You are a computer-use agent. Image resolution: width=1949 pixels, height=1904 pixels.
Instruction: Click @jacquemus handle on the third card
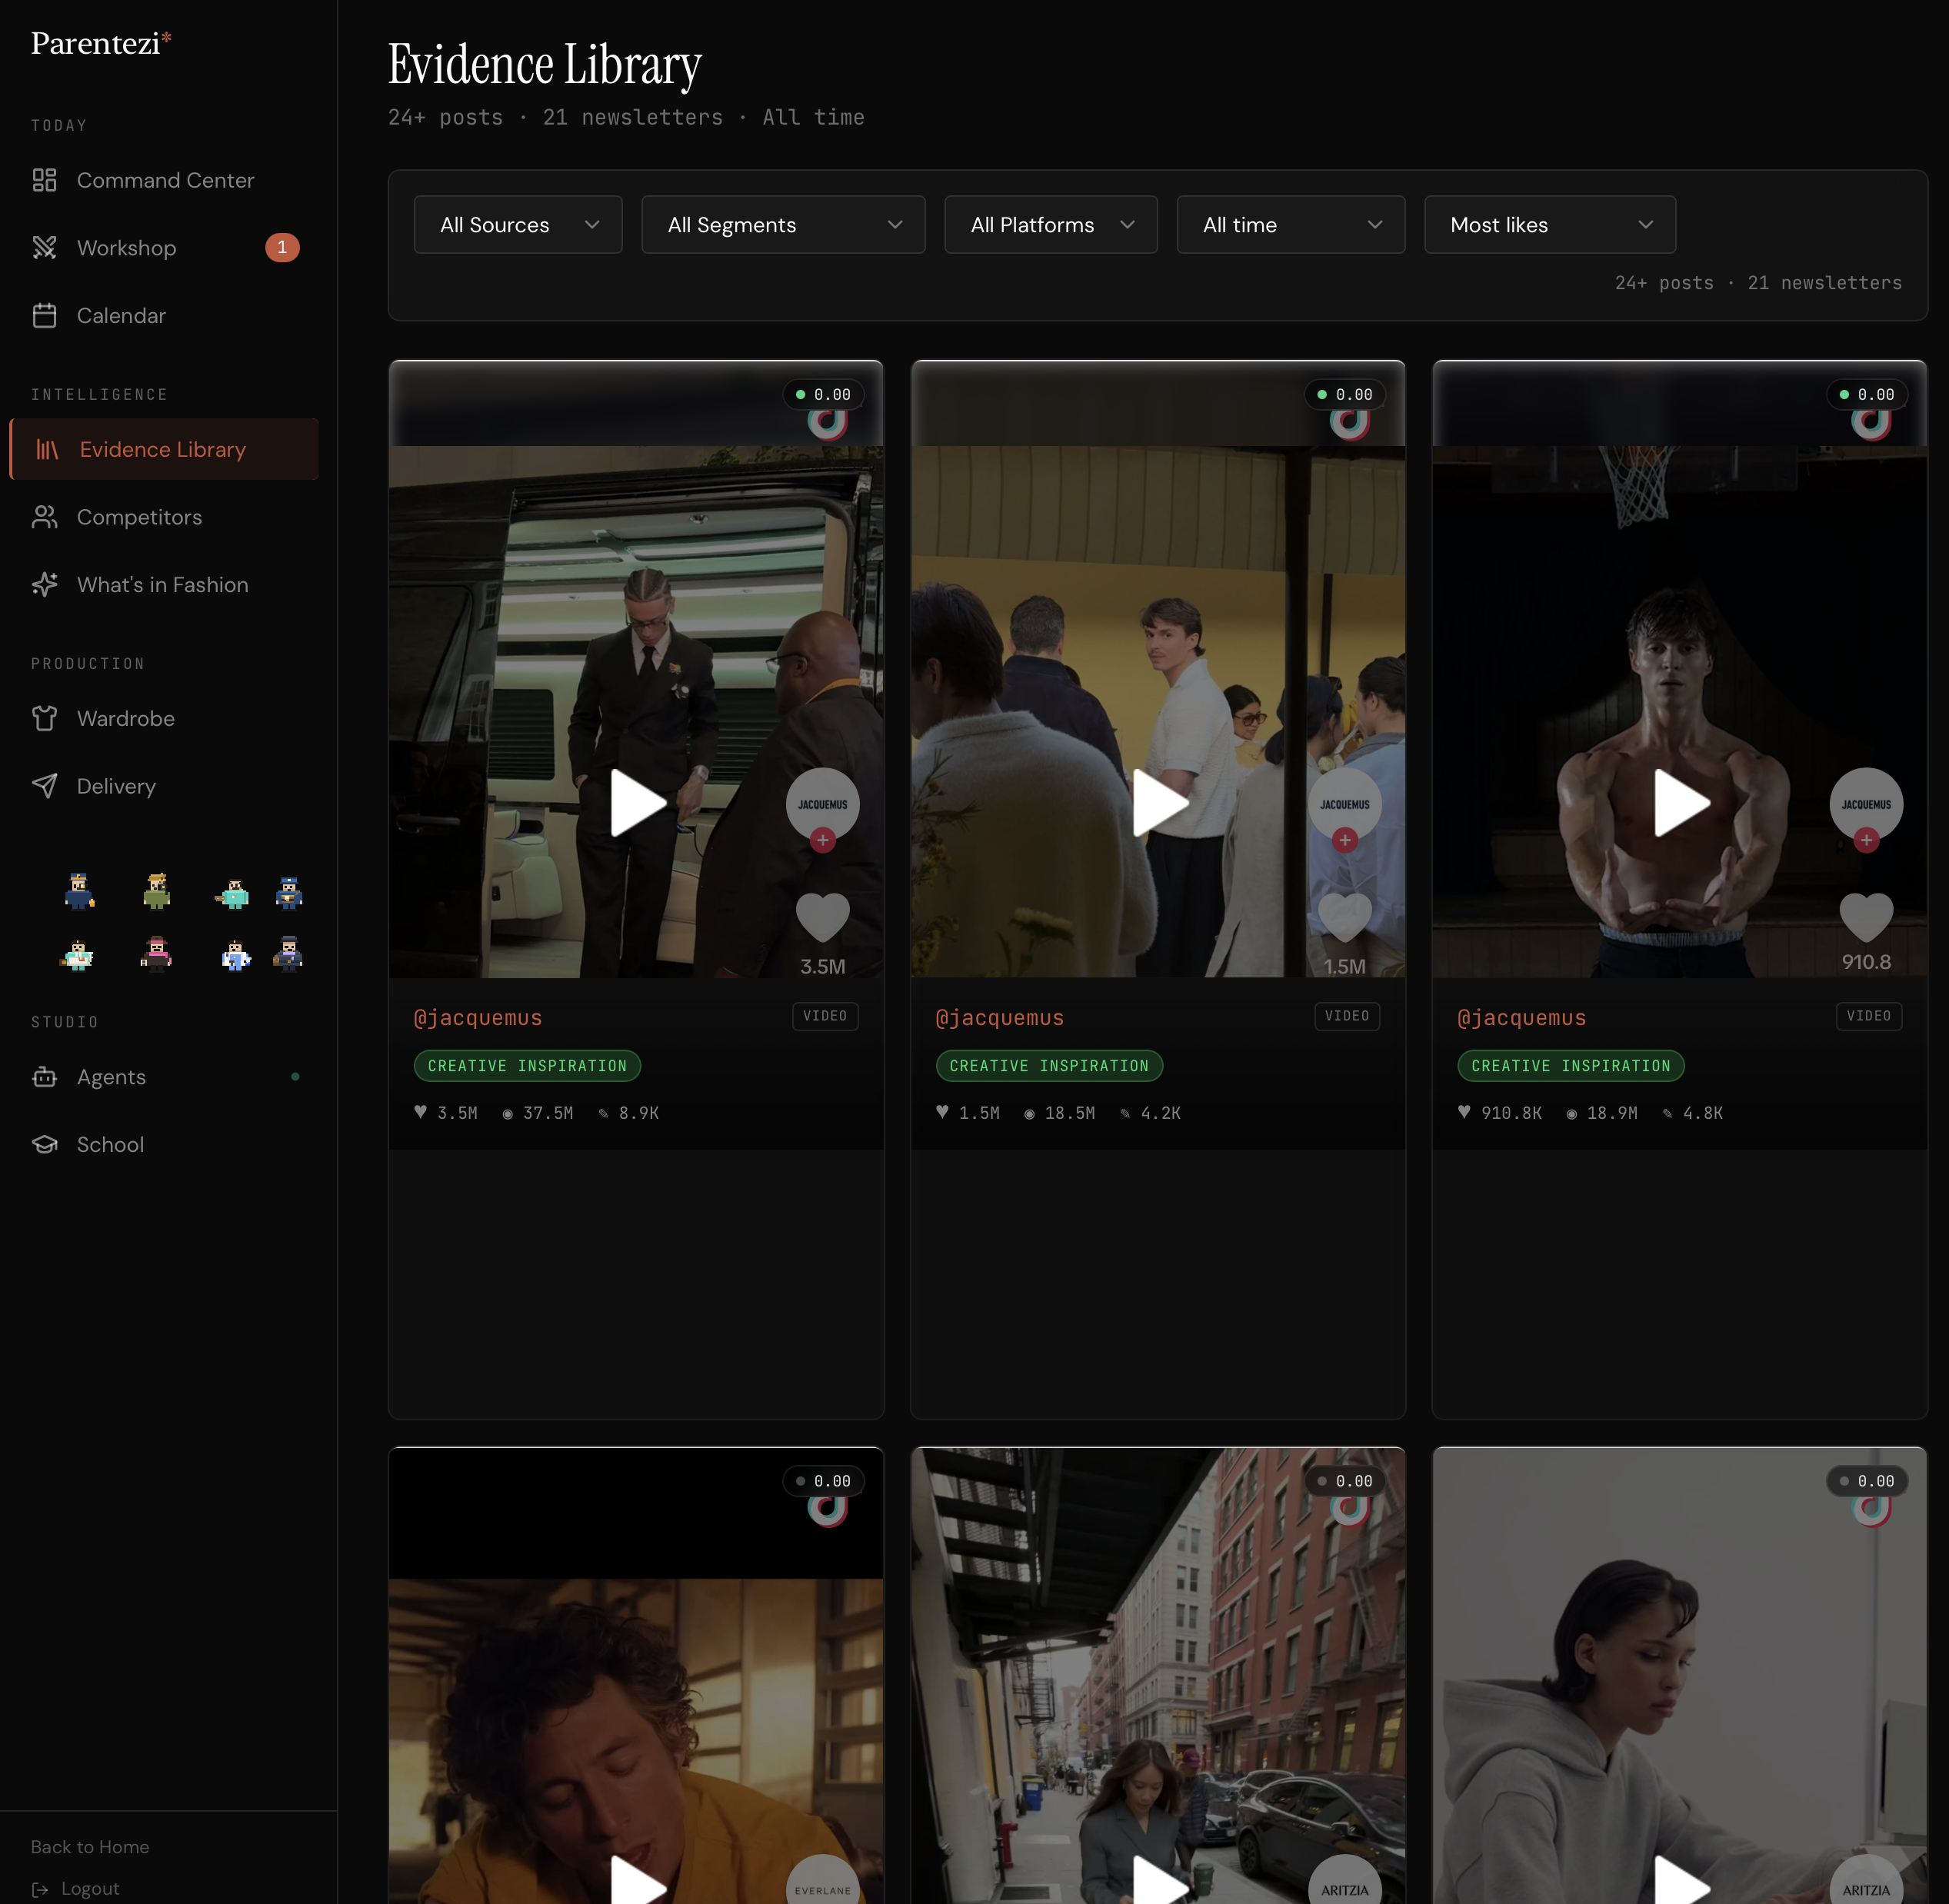pos(1522,1018)
